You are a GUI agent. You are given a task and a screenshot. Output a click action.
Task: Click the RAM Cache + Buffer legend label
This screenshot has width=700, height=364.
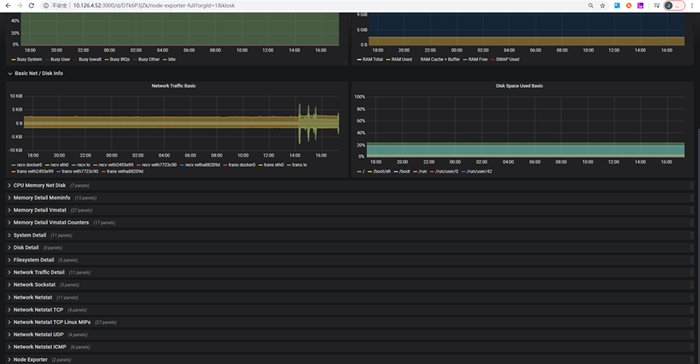point(440,59)
